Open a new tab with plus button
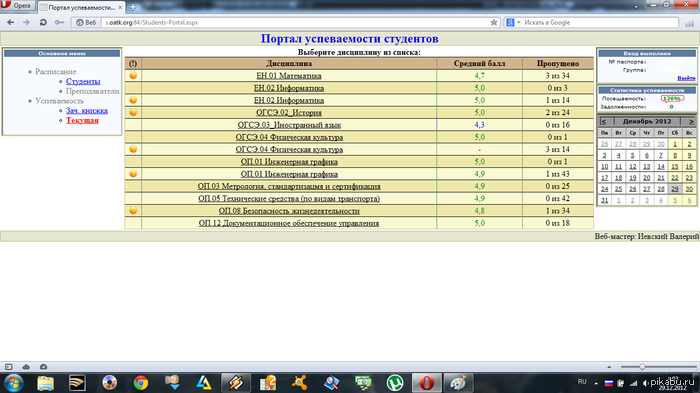The width and height of the screenshot is (700, 393). pos(133,7)
